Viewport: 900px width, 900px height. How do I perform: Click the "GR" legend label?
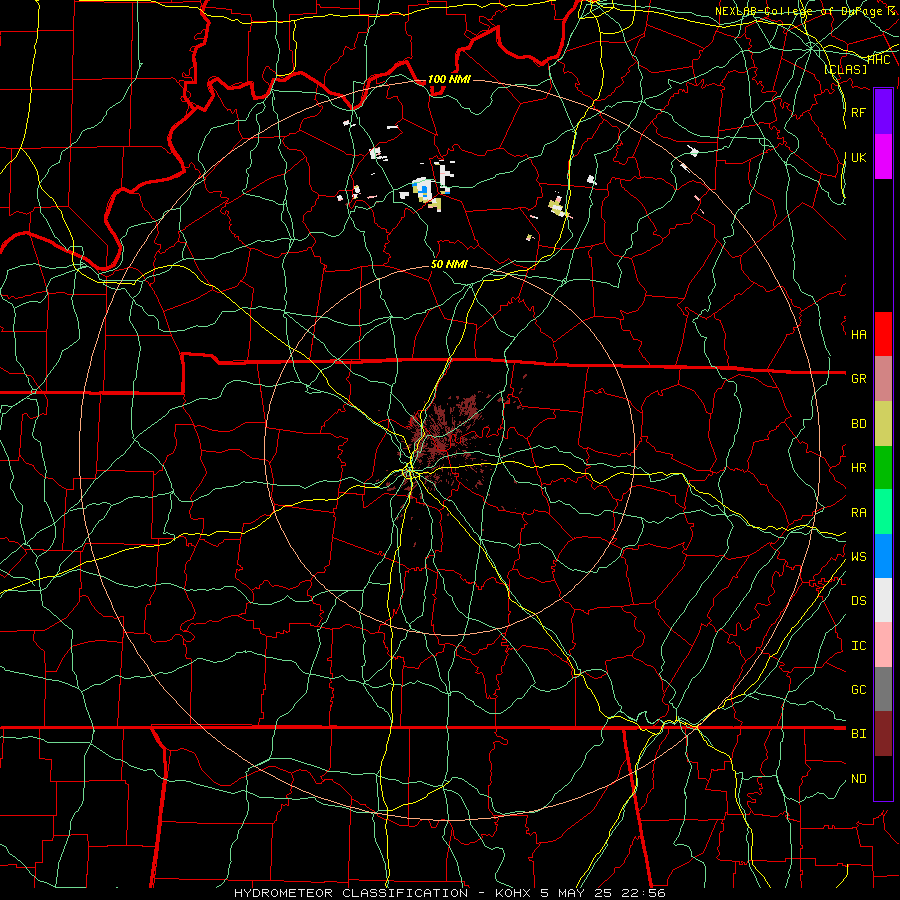click(x=859, y=378)
